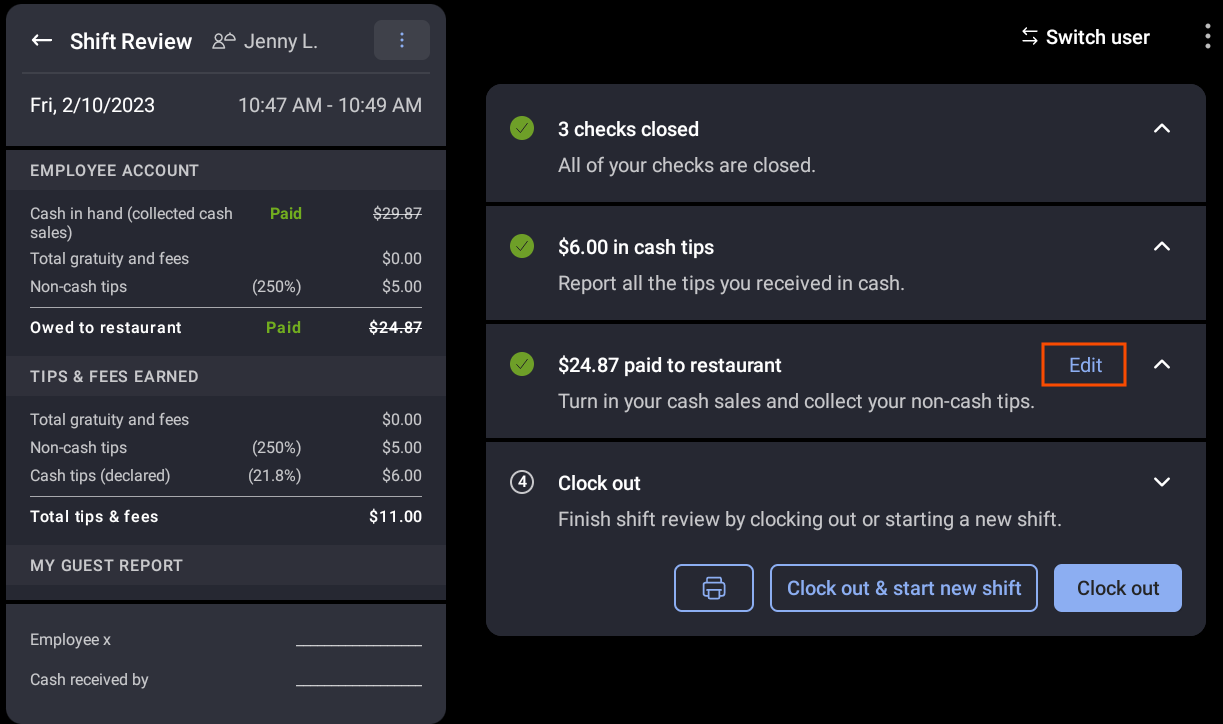
Task: Open the three-dot menu in Shift Review header
Action: tap(402, 40)
